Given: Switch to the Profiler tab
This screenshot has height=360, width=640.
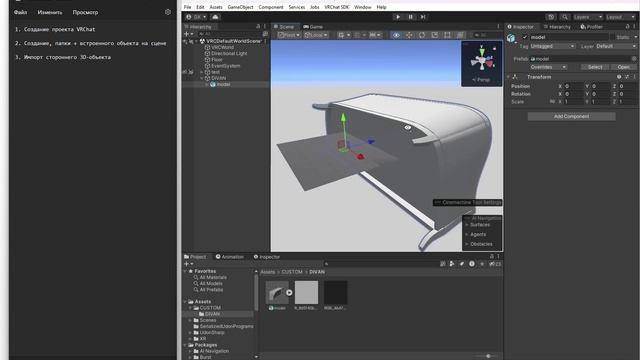Looking at the screenshot, I should coord(591,27).
